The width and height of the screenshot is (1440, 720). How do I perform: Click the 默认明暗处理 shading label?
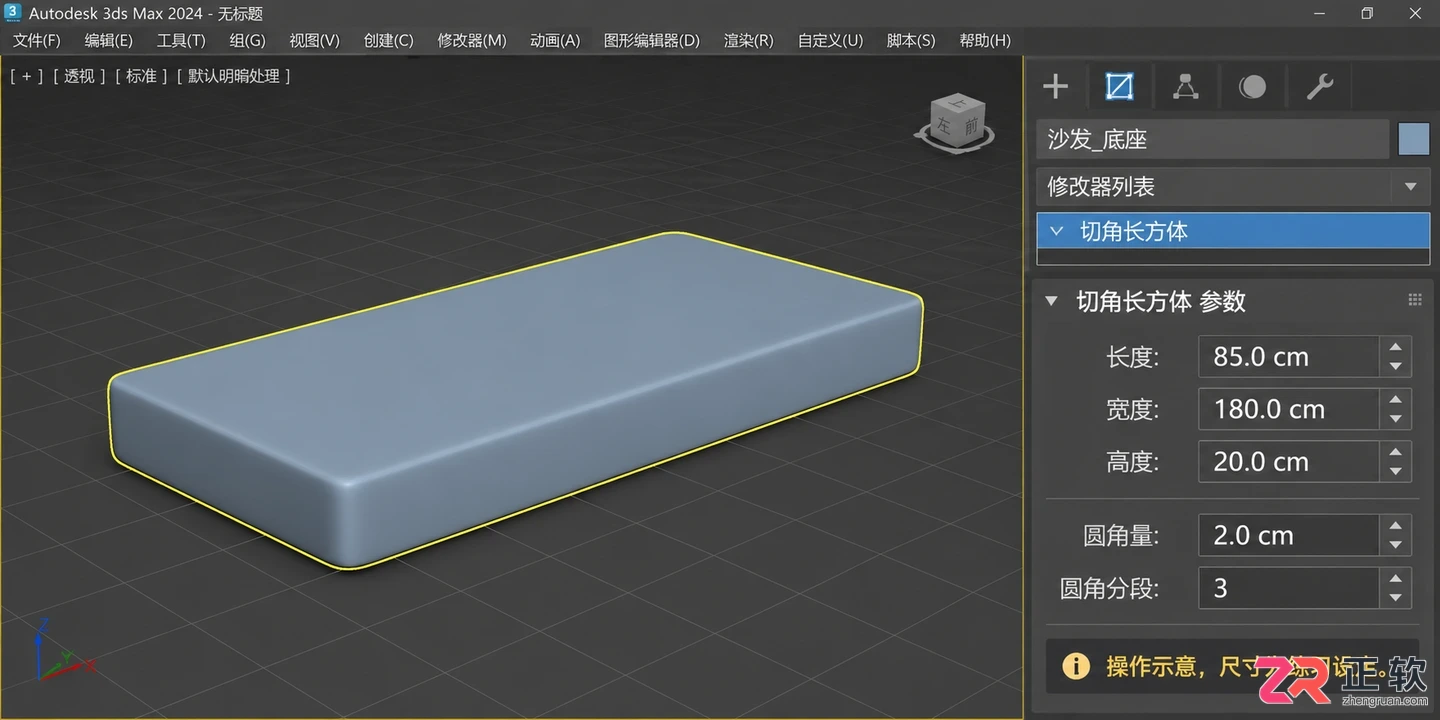pyautogui.click(x=234, y=76)
